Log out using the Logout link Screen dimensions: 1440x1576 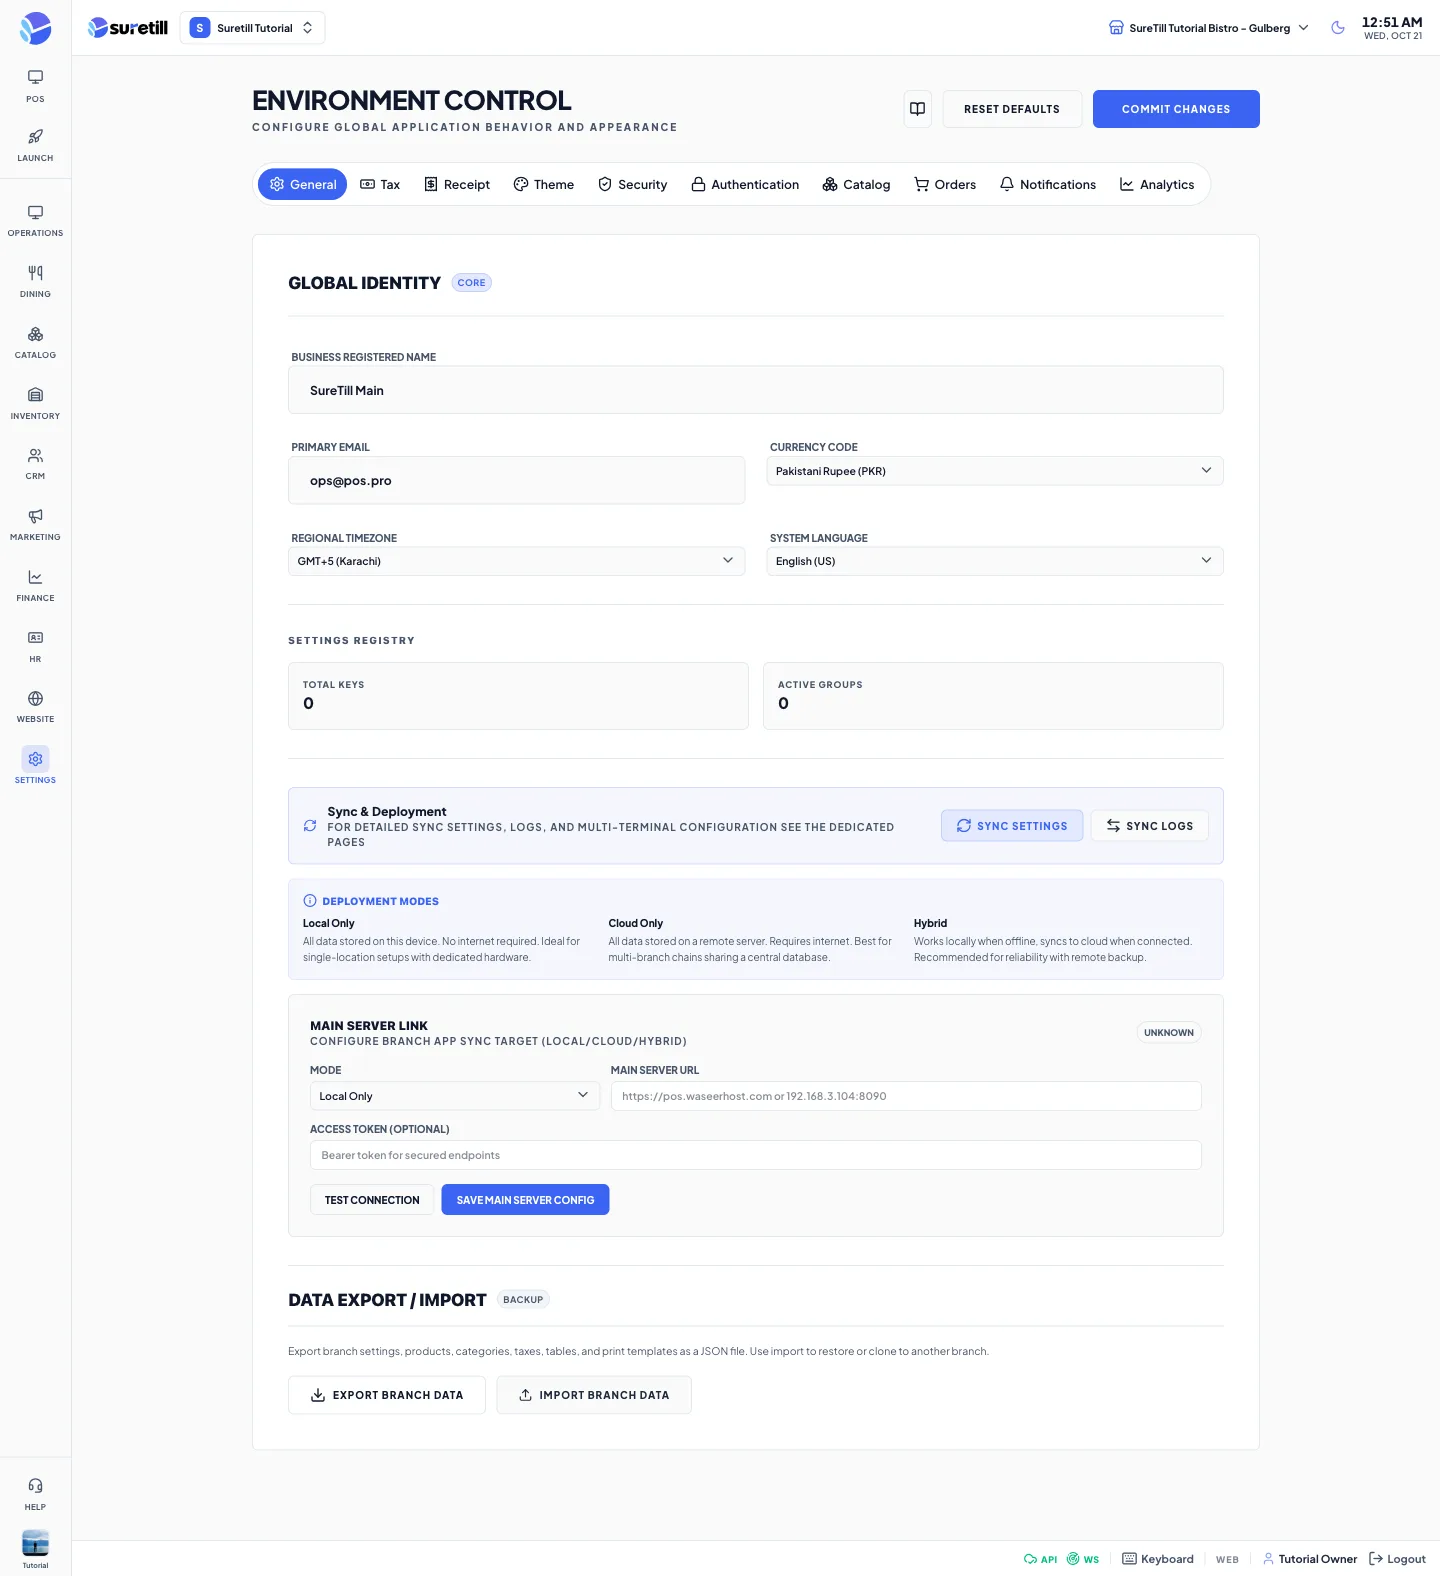coord(1397,1559)
